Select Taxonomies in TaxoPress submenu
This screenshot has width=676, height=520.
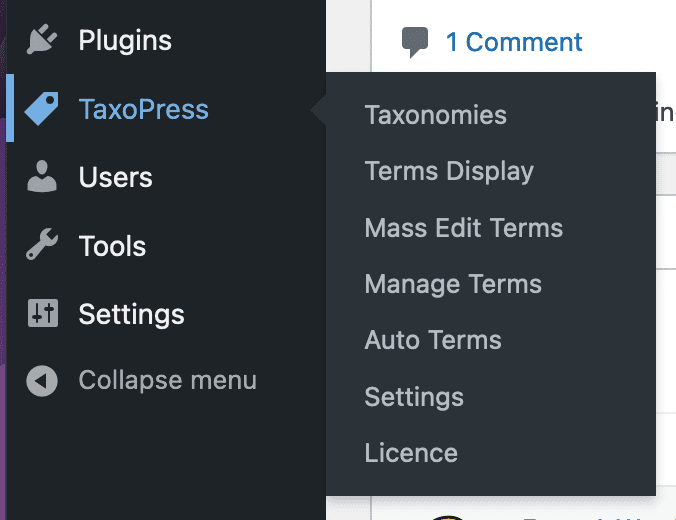tap(435, 115)
